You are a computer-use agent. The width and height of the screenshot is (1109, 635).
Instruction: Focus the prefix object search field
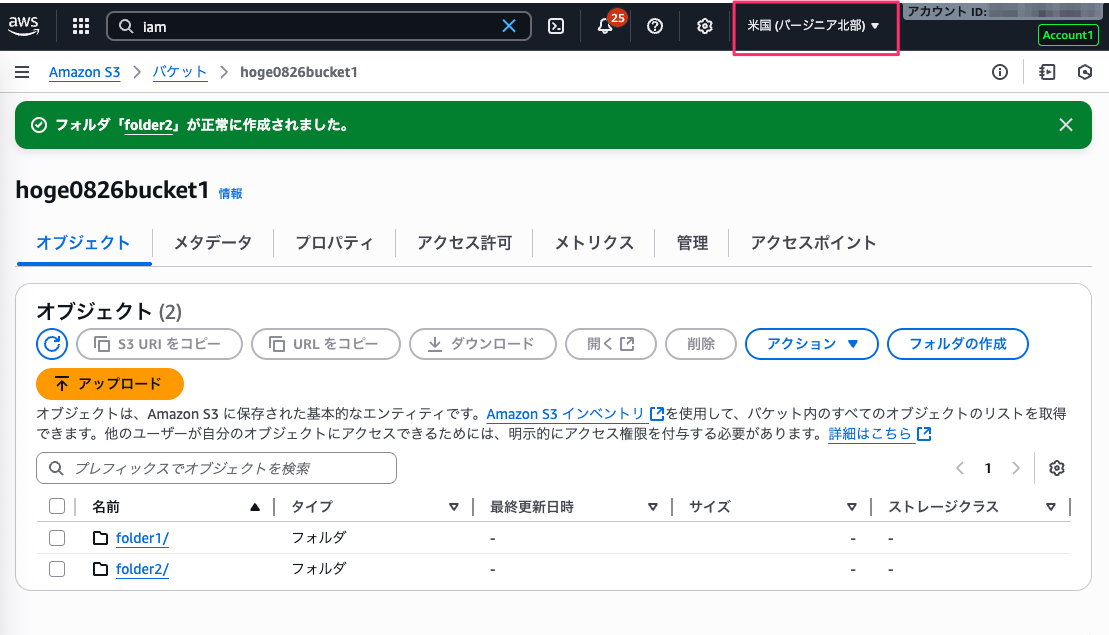tap(216, 468)
